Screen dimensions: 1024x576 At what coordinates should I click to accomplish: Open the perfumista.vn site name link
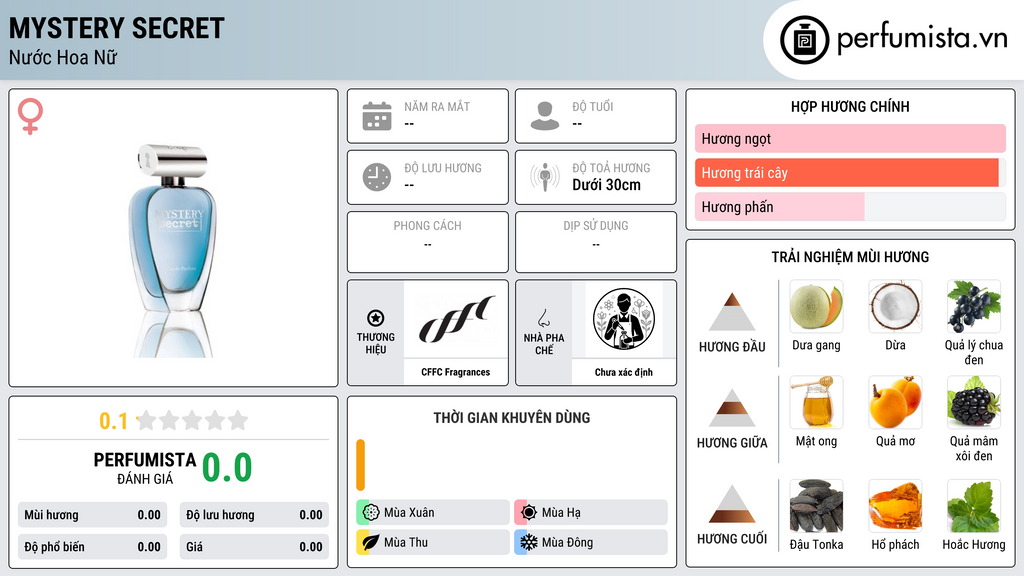point(922,38)
